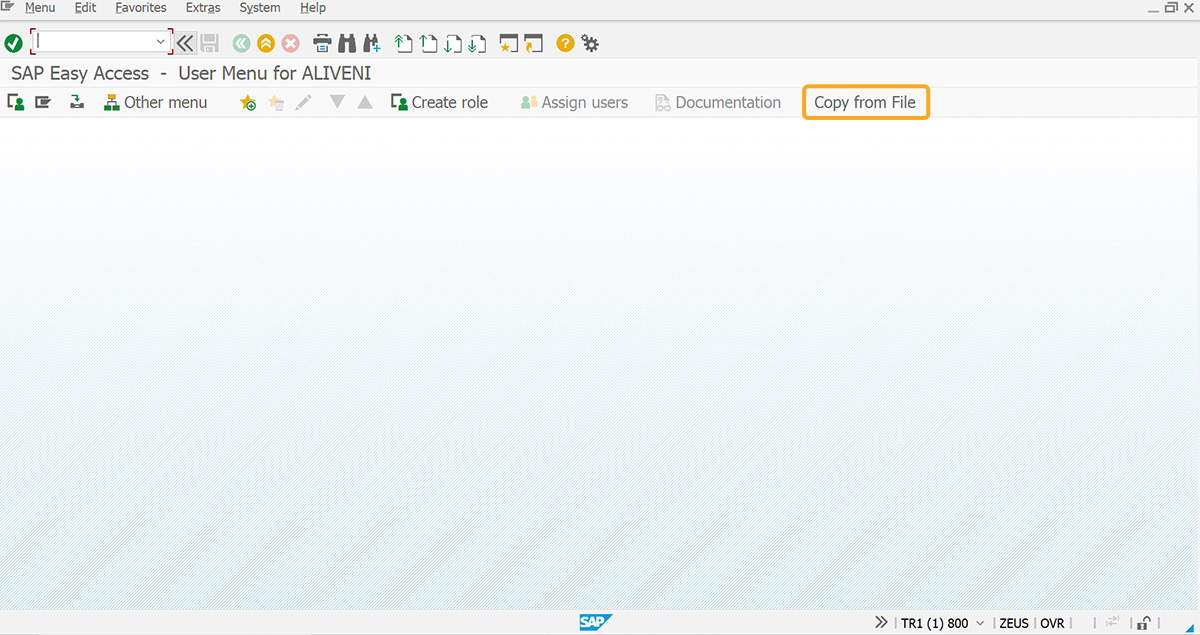This screenshot has height=635, width=1200.
Task: Go to First Page icon
Action: (404, 43)
